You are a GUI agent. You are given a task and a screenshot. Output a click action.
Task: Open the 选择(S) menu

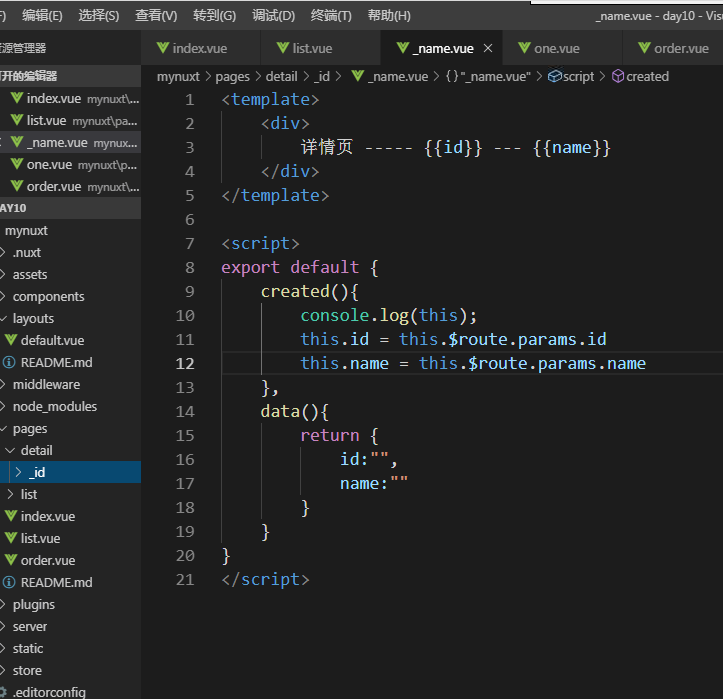(99, 16)
